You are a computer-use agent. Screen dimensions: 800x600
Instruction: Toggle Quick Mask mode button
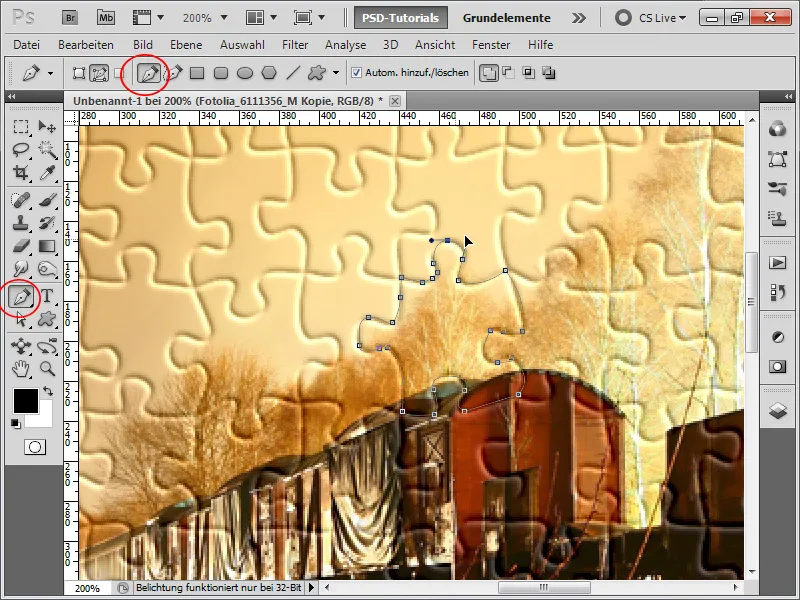[35, 447]
